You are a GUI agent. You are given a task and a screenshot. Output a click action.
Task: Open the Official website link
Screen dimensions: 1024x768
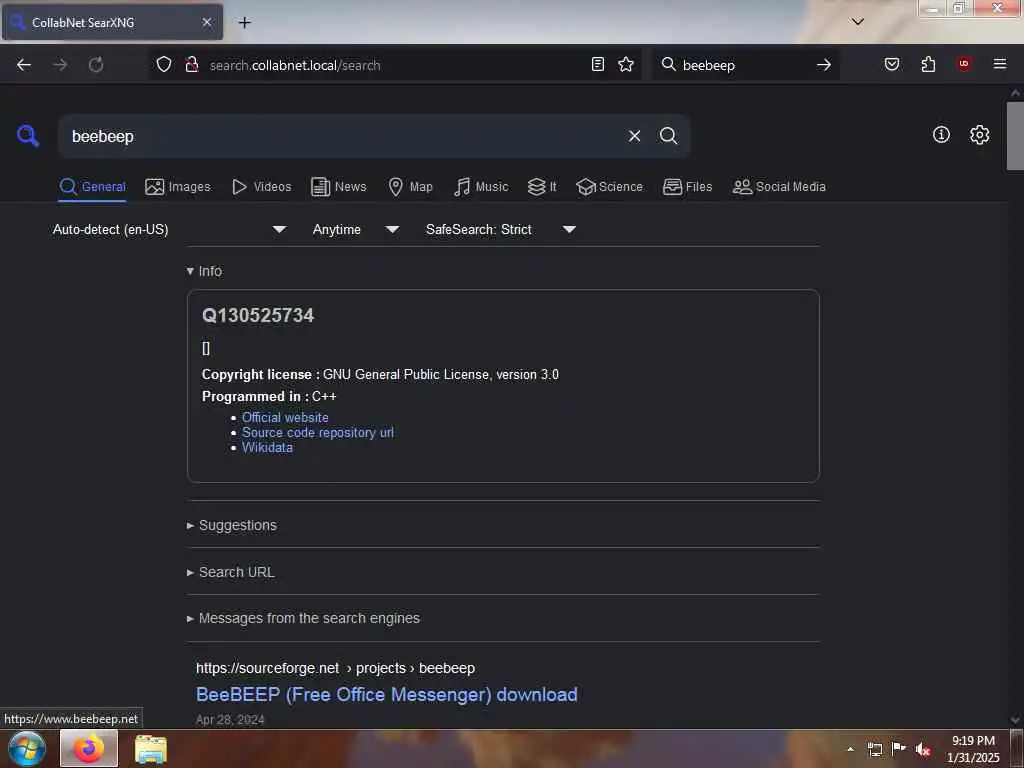pyautogui.click(x=285, y=417)
